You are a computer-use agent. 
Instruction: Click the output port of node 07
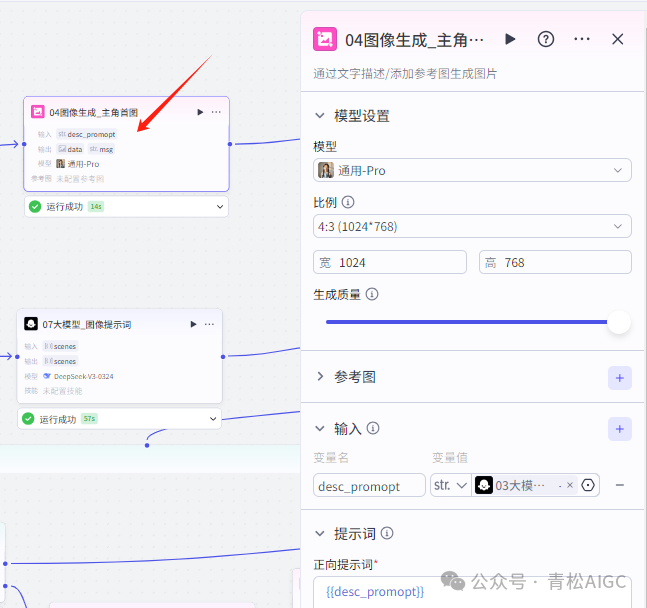click(x=223, y=356)
